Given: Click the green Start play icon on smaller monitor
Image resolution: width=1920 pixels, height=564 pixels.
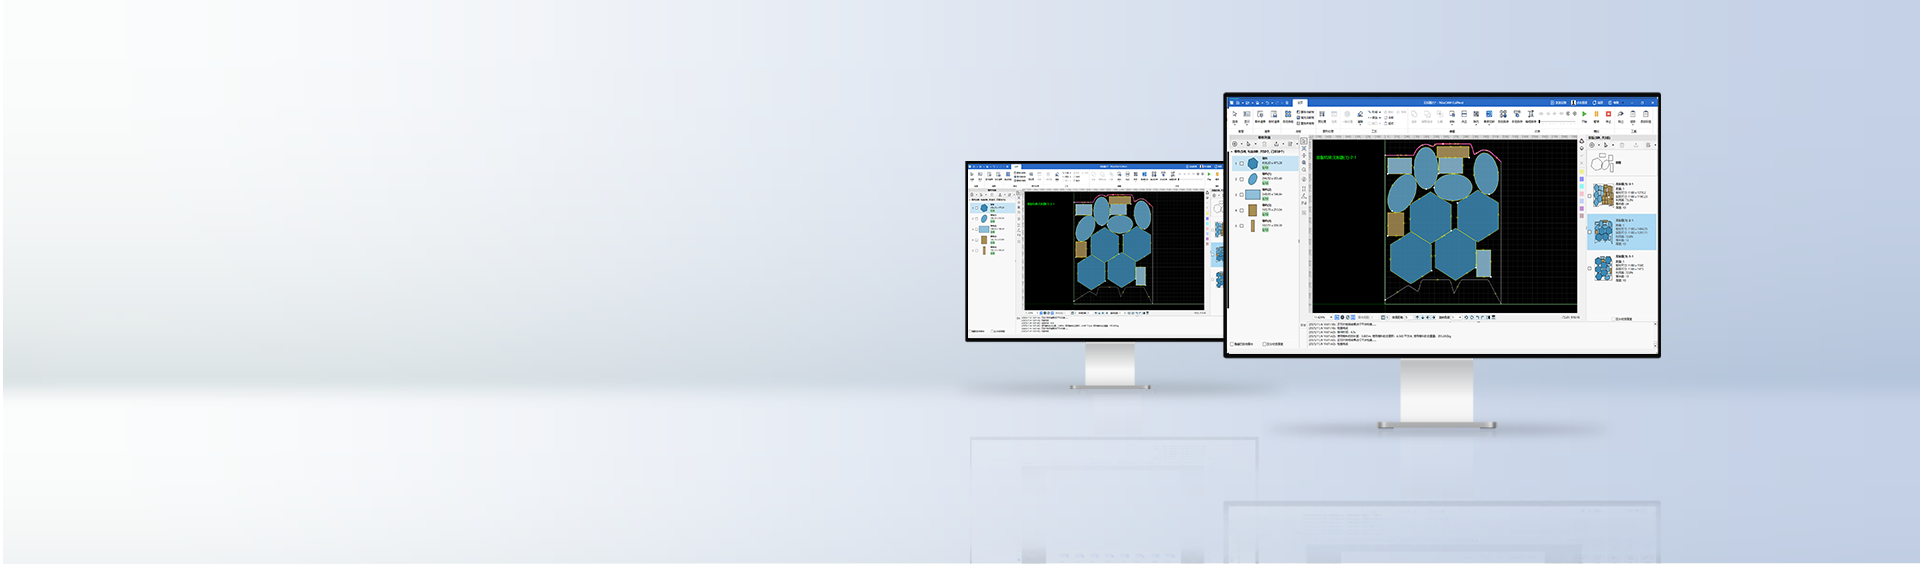Looking at the screenshot, I should pyautogui.click(x=1209, y=175).
